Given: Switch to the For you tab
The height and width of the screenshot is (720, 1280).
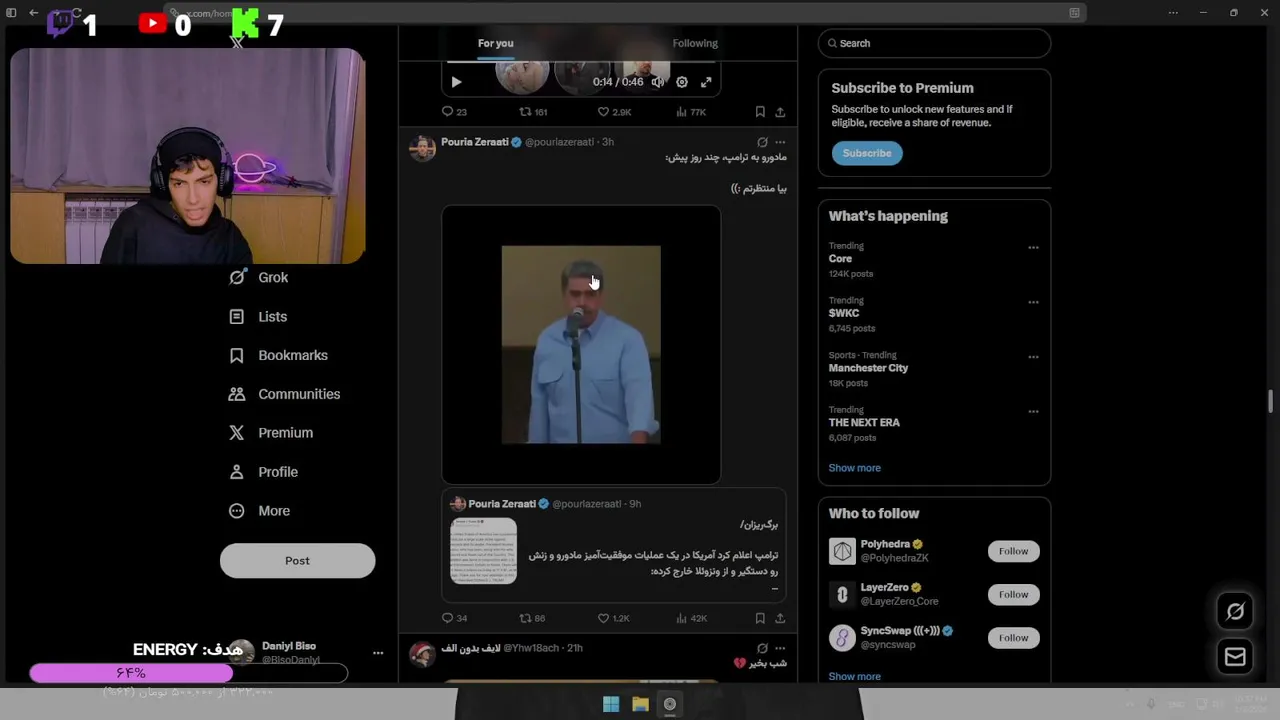Looking at the screenshot, I should click(x=495, y=43).
